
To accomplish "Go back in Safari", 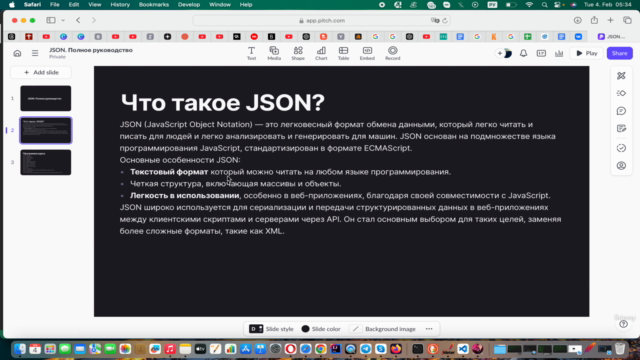I will pyautogui.click(x=78, y=20).
